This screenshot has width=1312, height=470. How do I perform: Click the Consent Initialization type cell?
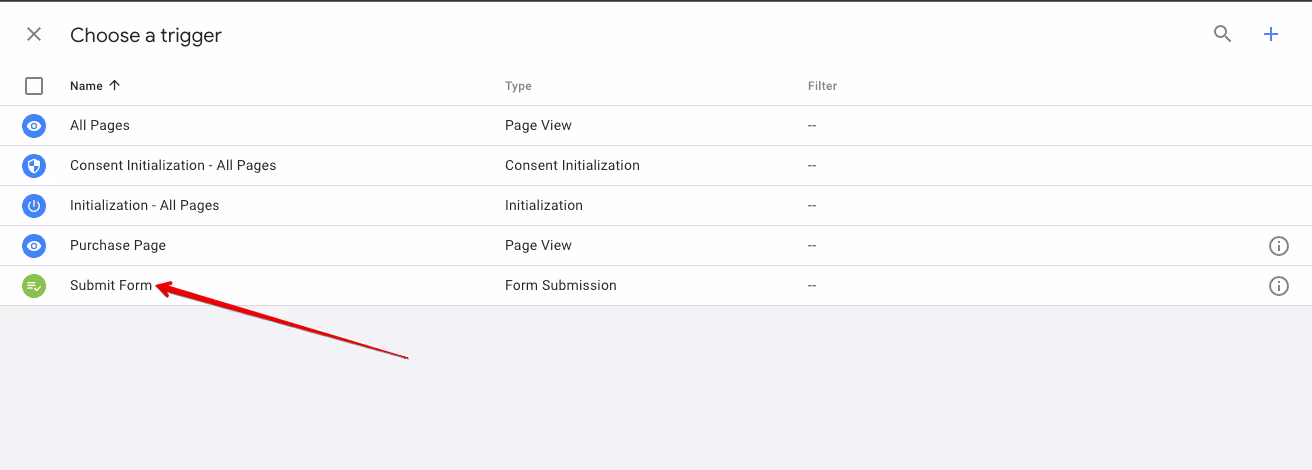[572, 165]
